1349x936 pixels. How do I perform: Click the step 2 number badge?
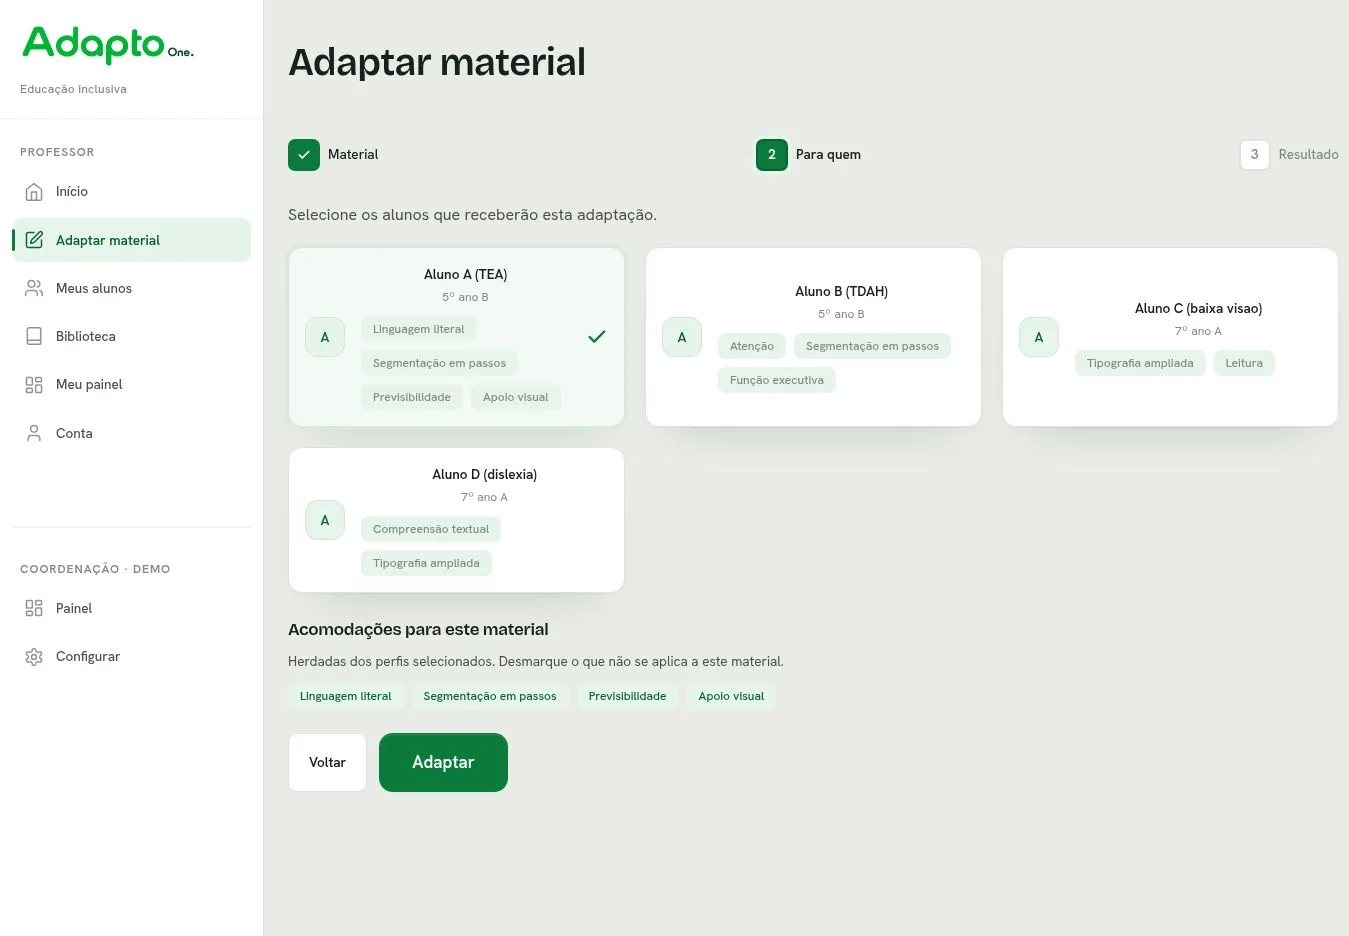772,155
